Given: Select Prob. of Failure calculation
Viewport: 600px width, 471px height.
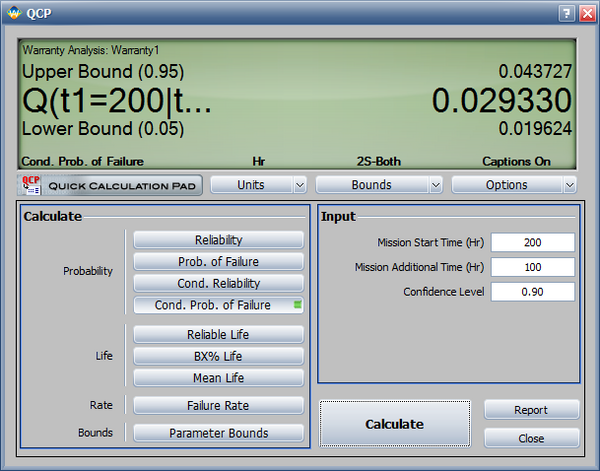Looking at the screenshot, I should (218, 262).
